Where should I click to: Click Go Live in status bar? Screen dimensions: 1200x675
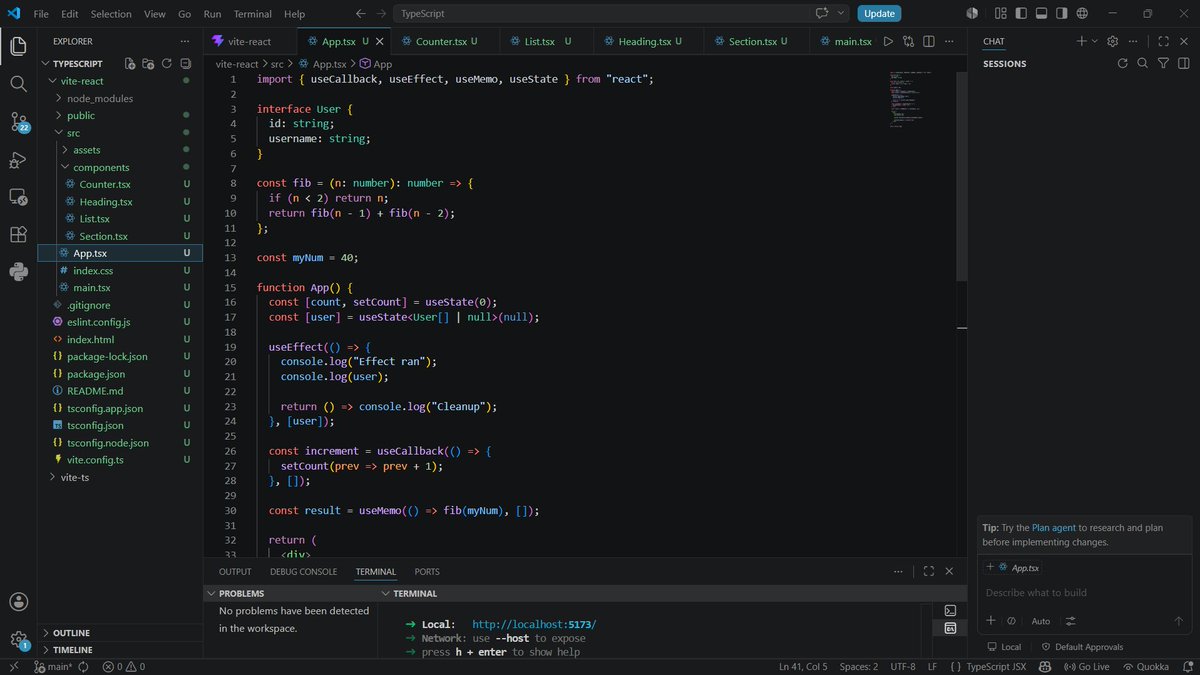pyautogui.click(x=1086, y=666)
